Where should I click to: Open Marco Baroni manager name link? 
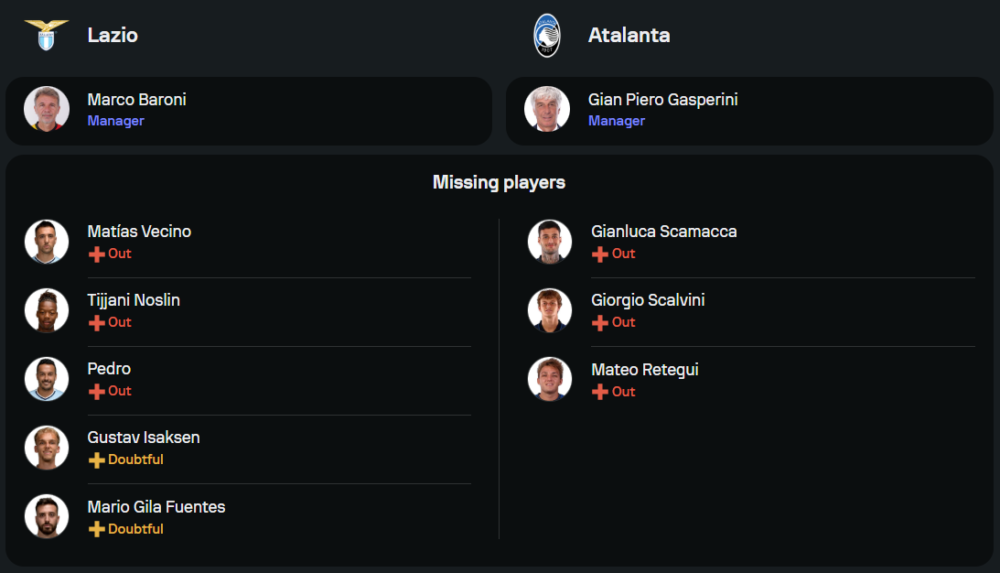(x=136, y=100)
